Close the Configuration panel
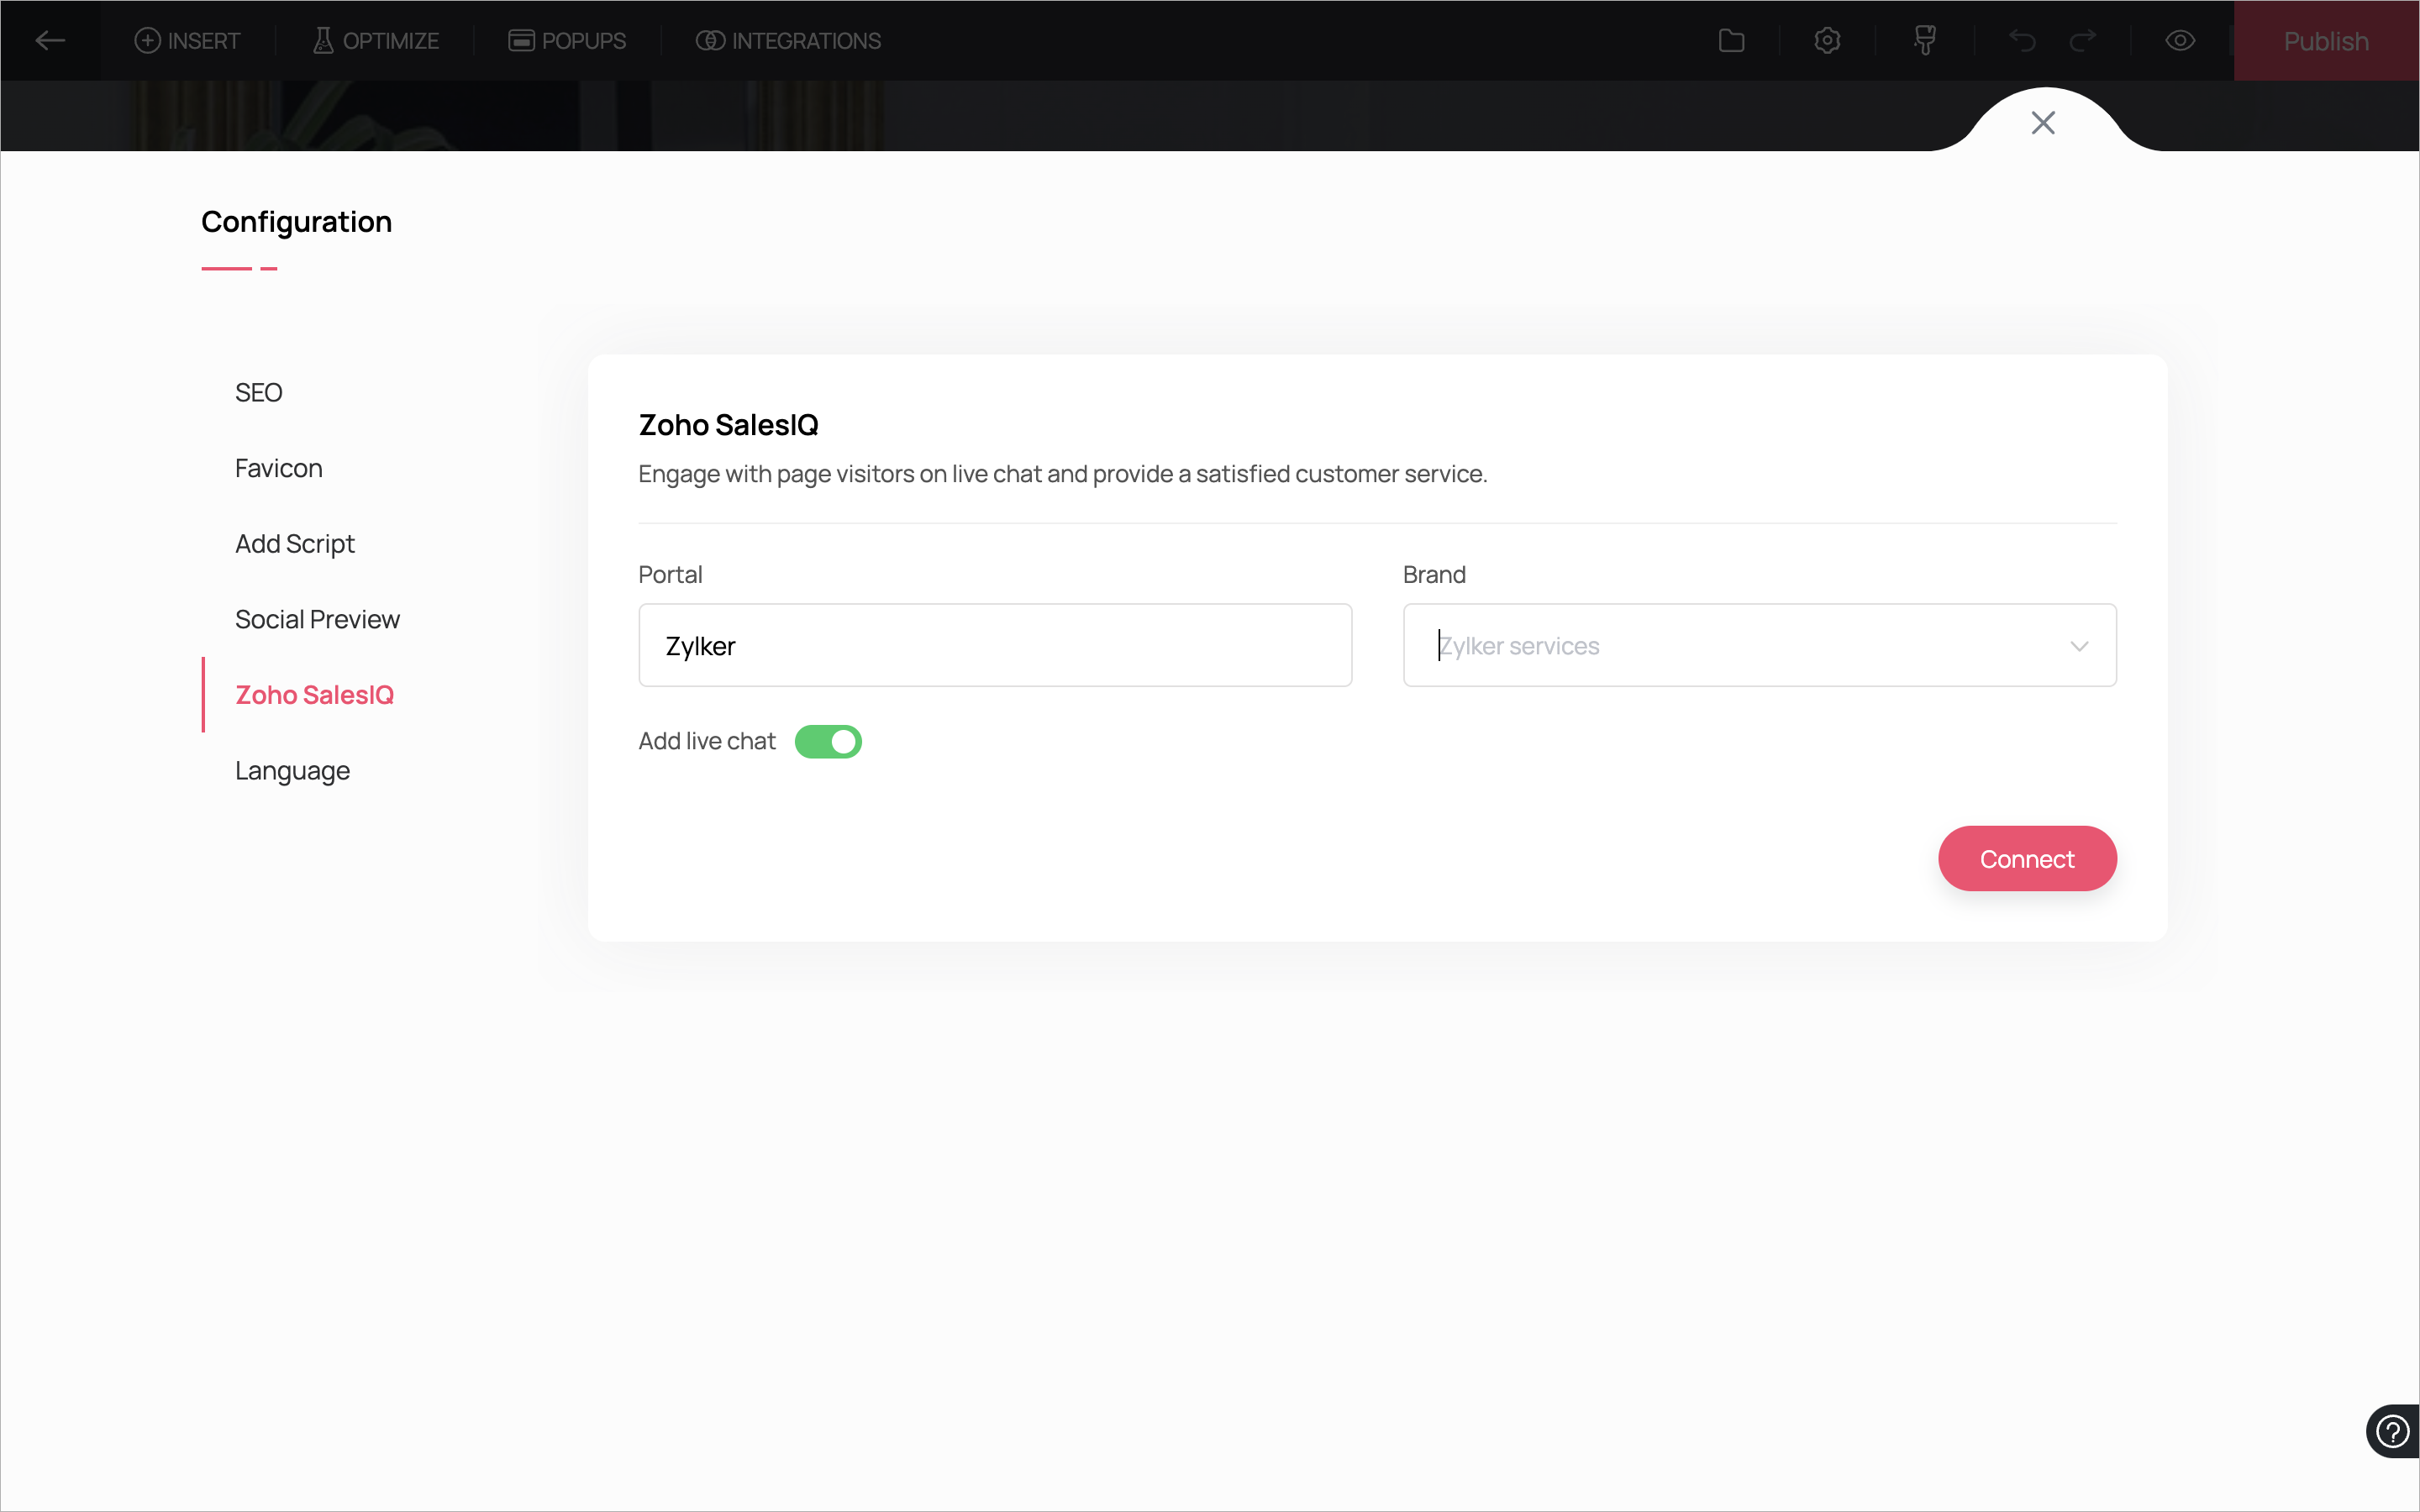The height and width of the screenshot is (1512, 2420). 2043,123
